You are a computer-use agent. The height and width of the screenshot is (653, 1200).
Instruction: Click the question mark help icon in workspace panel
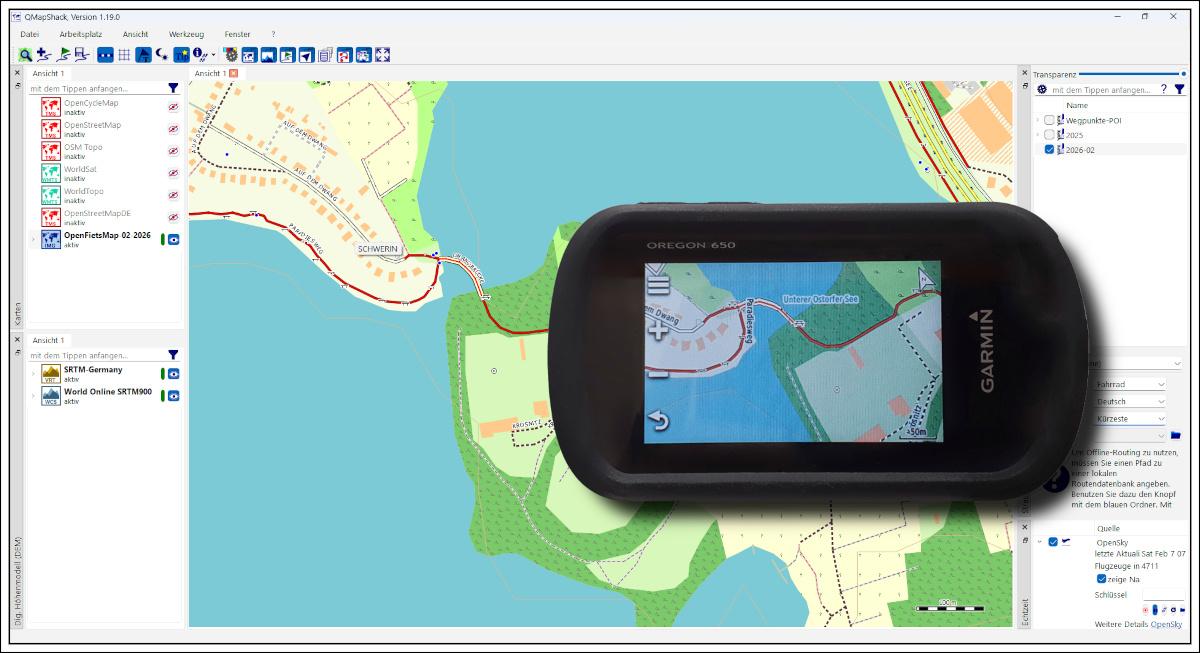1163,89
